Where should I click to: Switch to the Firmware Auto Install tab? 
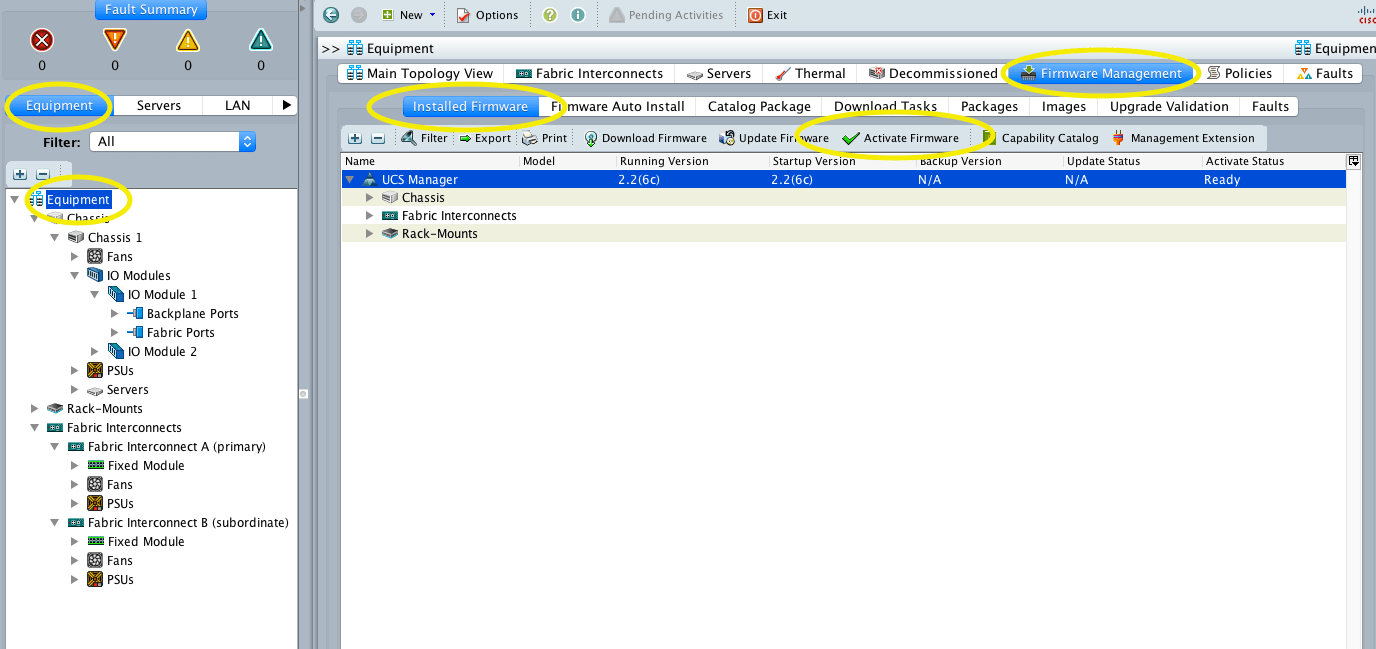tap(618, 106)
